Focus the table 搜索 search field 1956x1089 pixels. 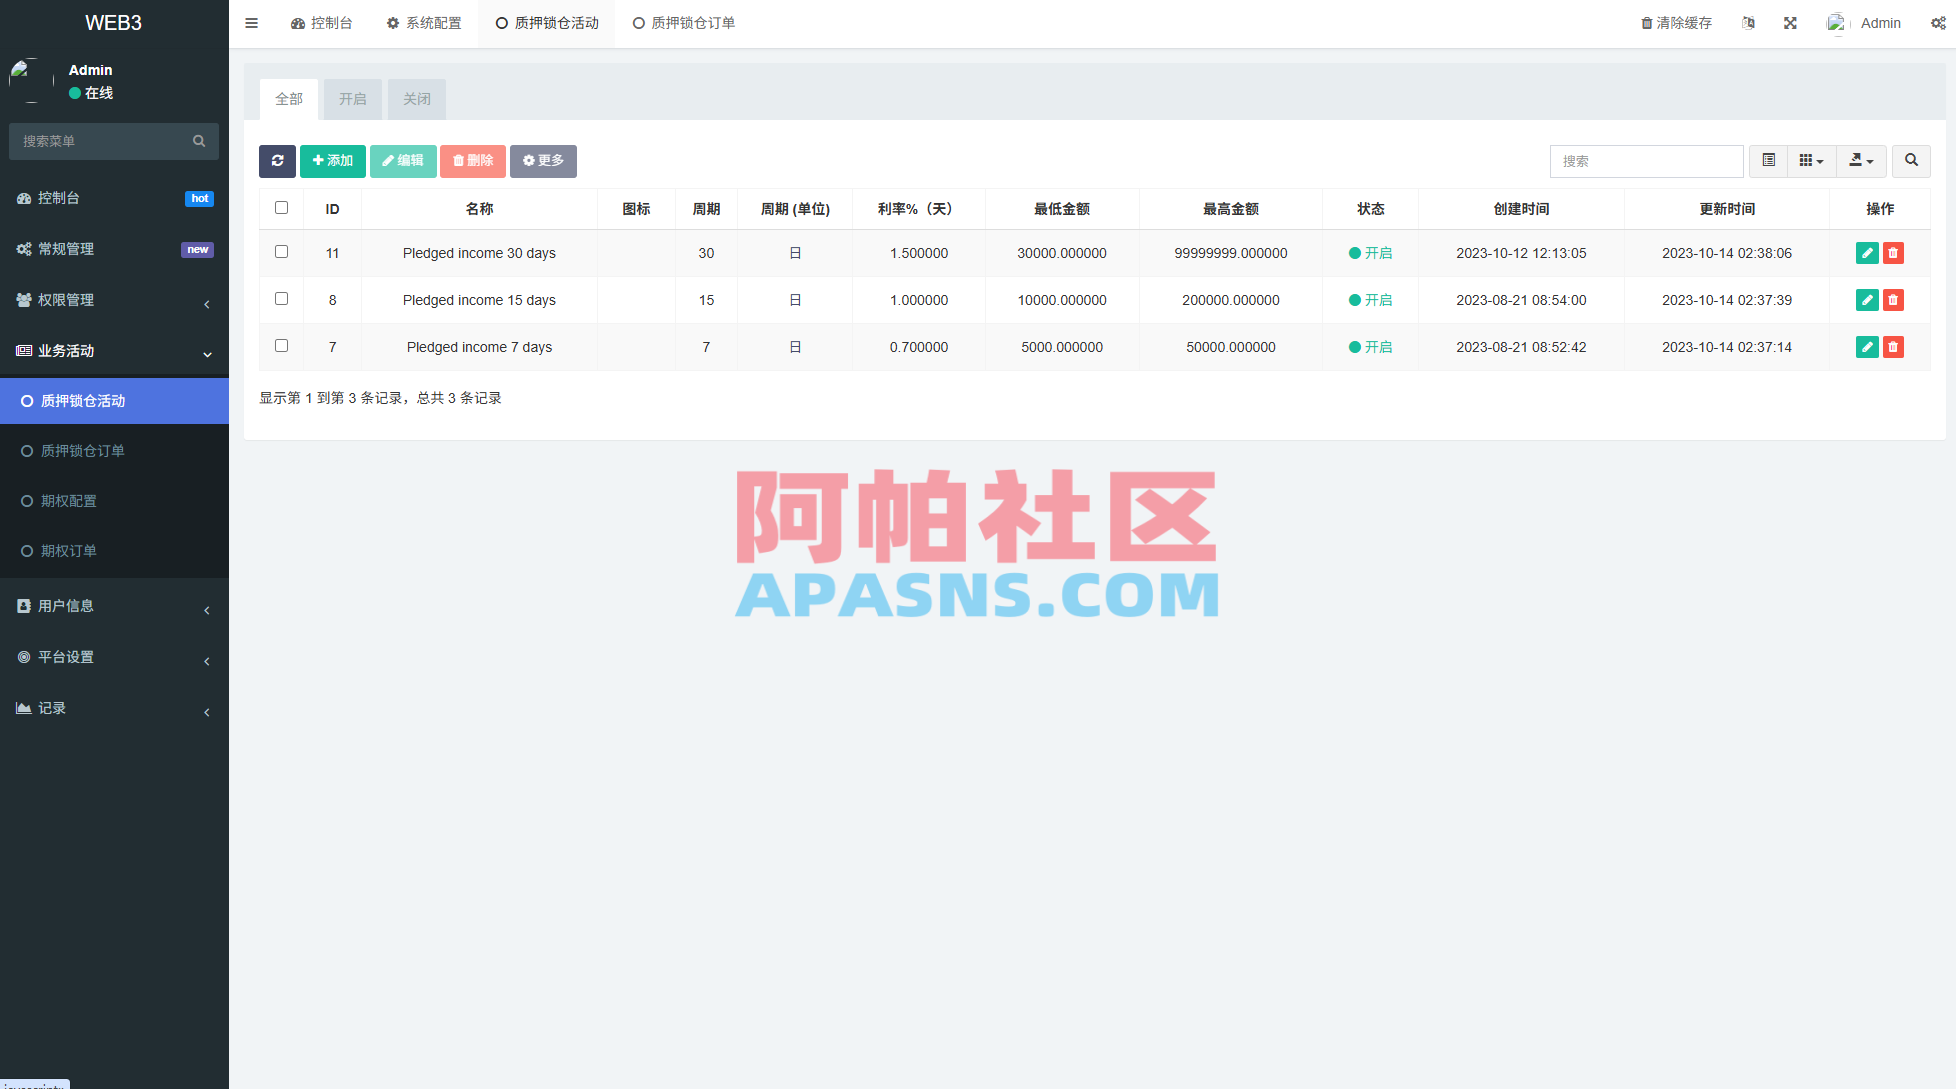[x=1646, y=161]
